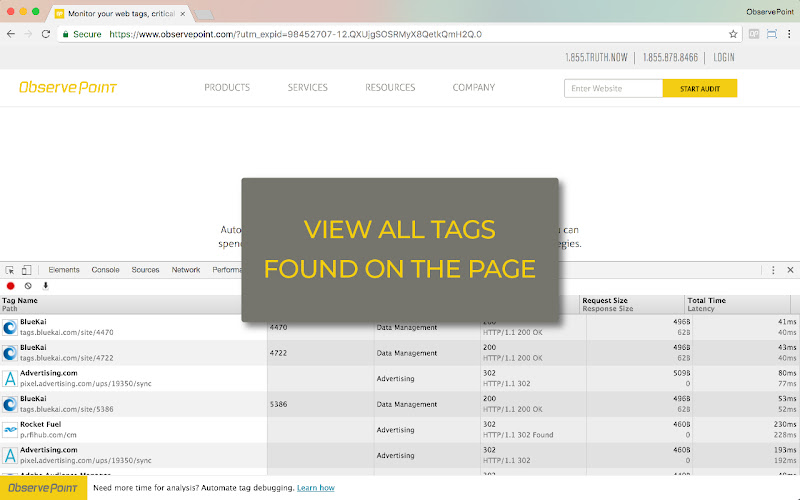Click the browser forward arrow
The image size is (800, 500).
[x=28, y=34]
